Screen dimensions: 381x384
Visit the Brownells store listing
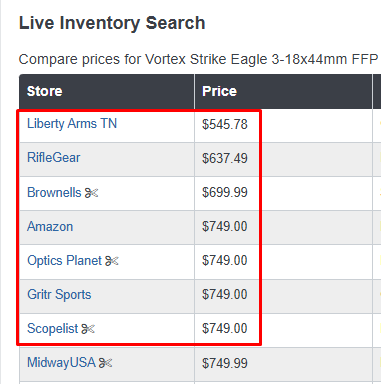pyautogui.click(x=54, y=192)
